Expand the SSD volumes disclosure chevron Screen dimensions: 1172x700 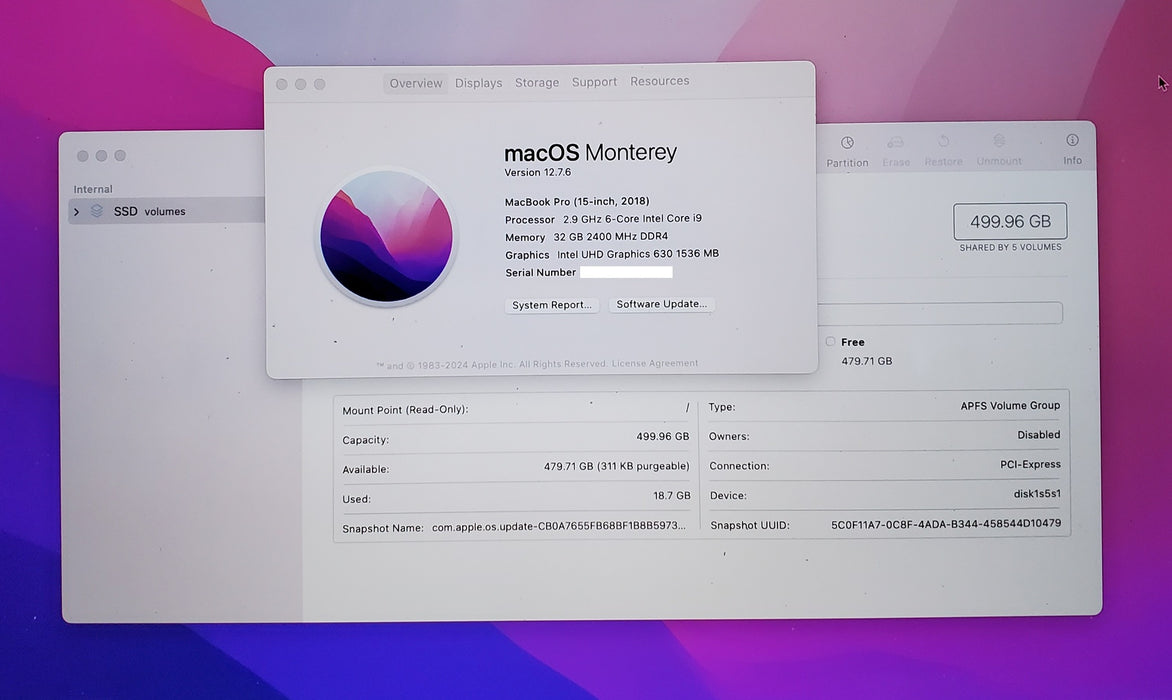click(x=76, y=212)
